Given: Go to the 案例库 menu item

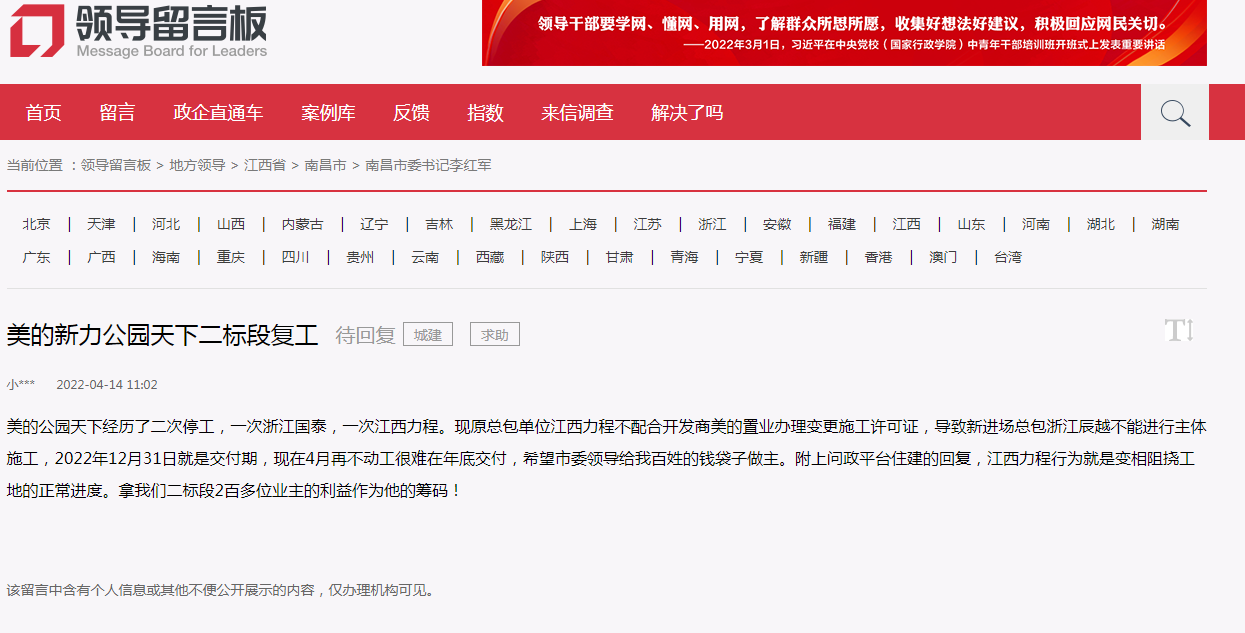Looking at the screenshot, I should [328, 113].
